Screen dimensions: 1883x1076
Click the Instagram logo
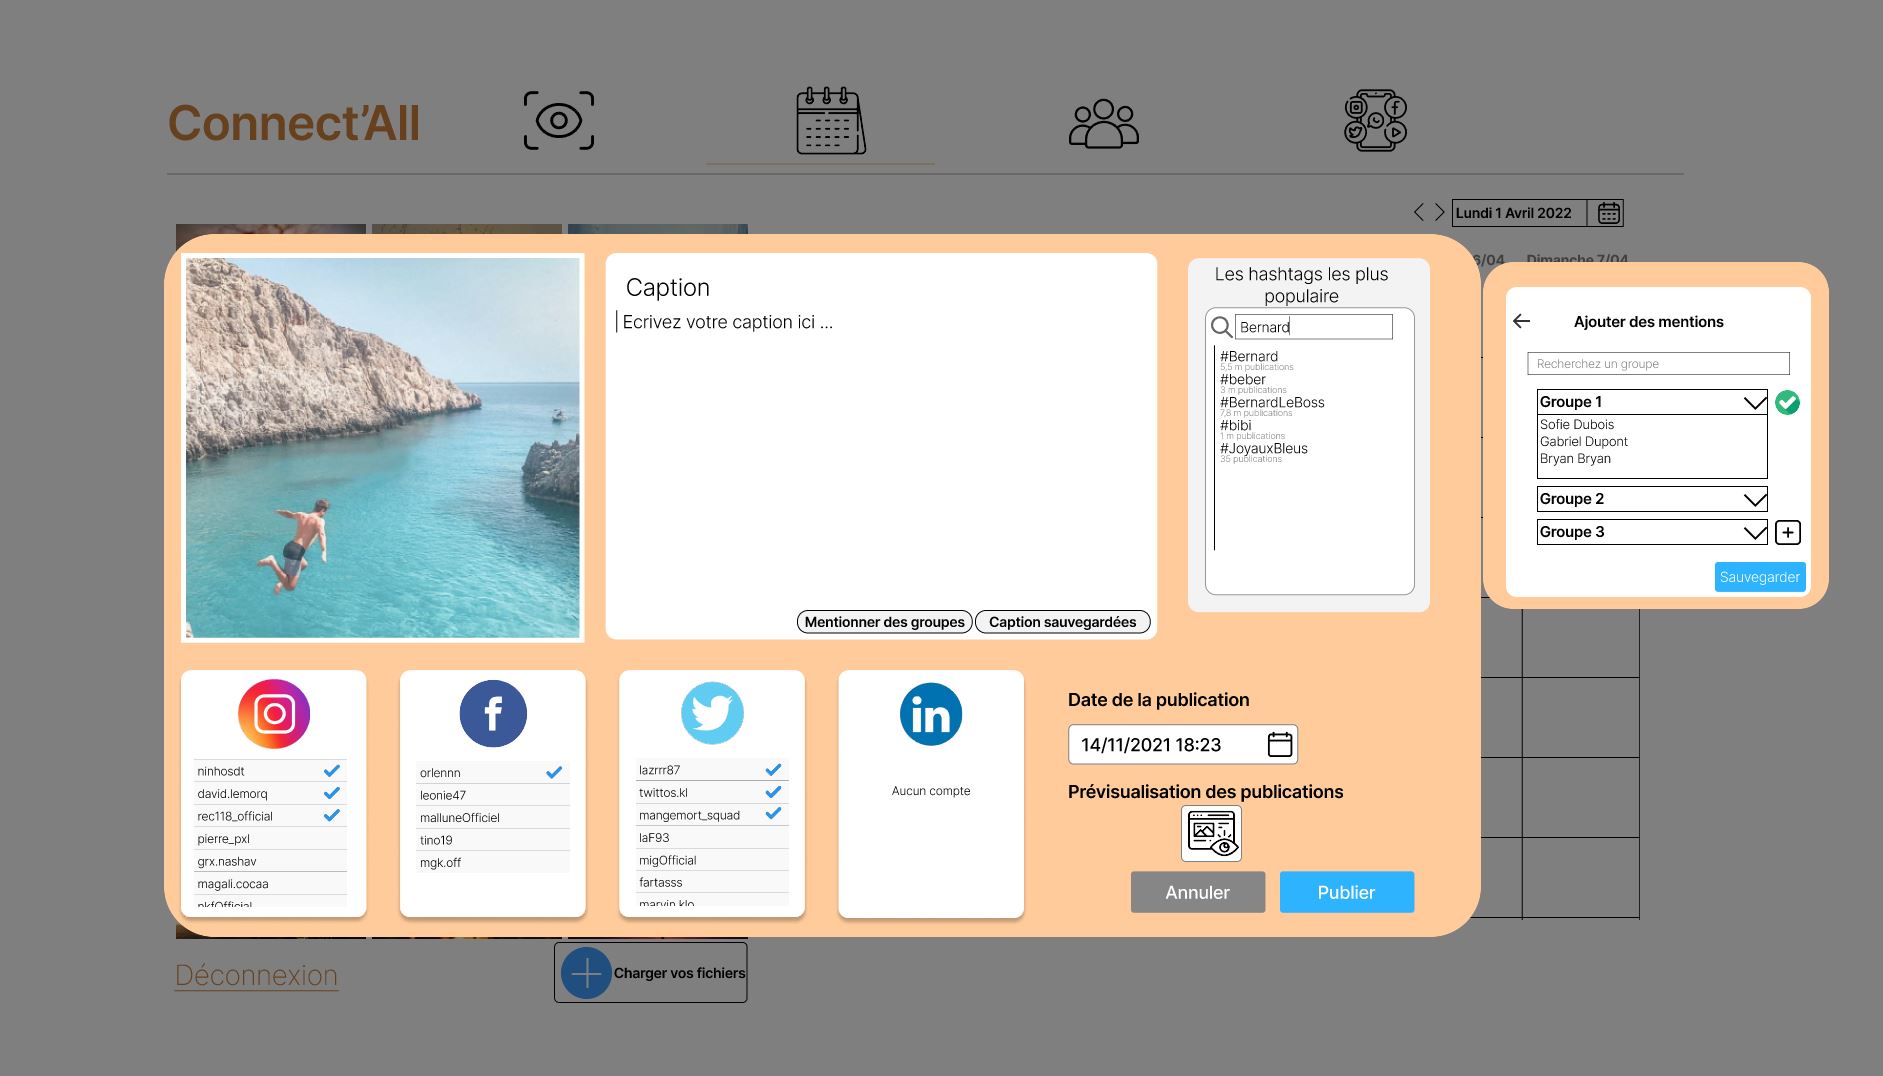[274, 714]
